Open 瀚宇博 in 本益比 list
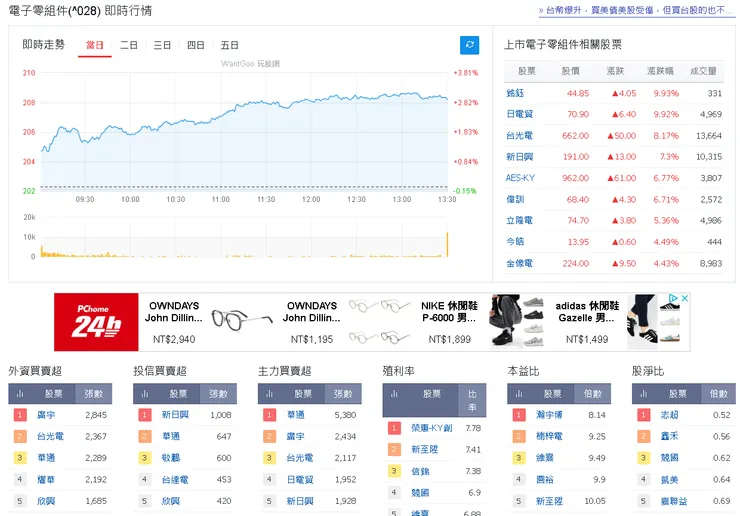 coord(549,415)
